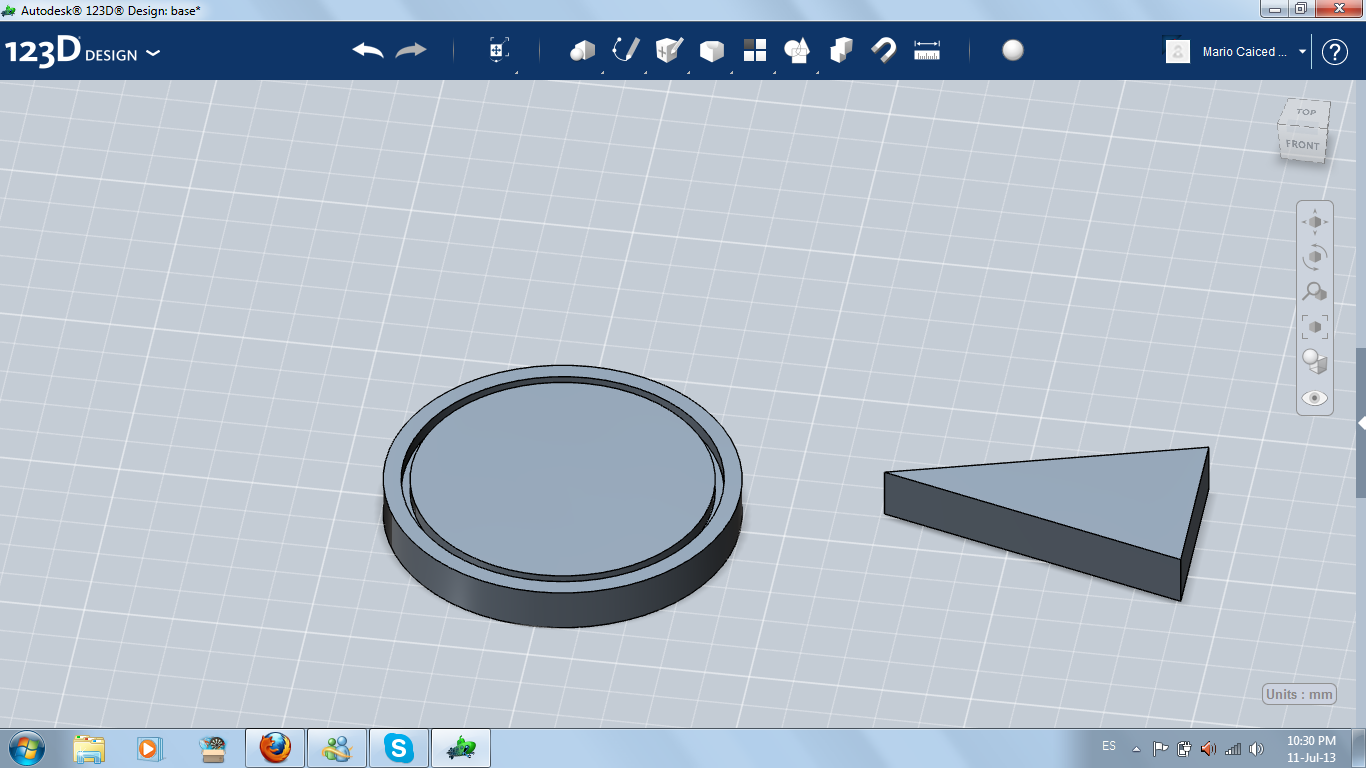Expand the Mario Caiced account dropdown arrow

coord(1302,52)
